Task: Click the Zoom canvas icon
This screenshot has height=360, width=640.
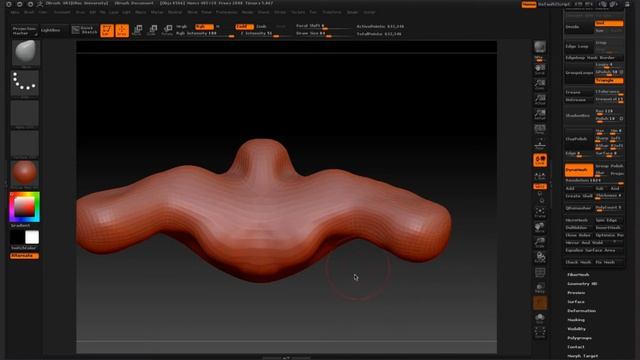Action: [540, 84]
